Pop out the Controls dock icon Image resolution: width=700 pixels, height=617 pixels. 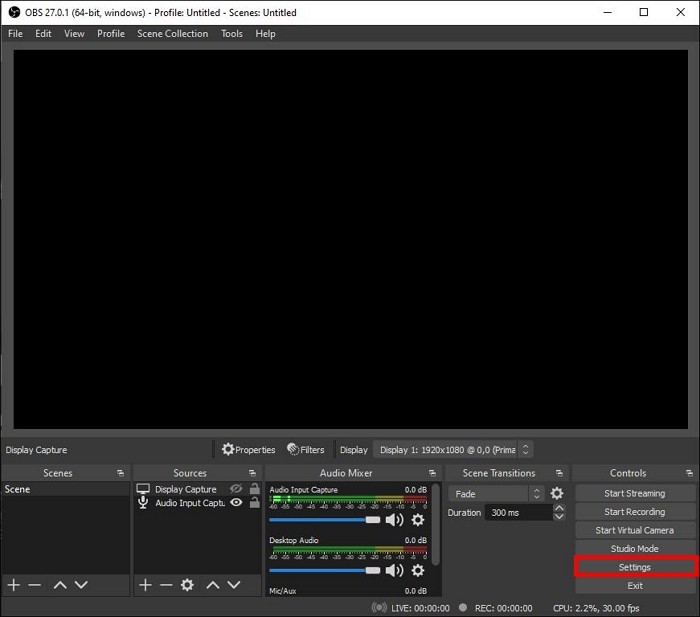tap(689, 473)
